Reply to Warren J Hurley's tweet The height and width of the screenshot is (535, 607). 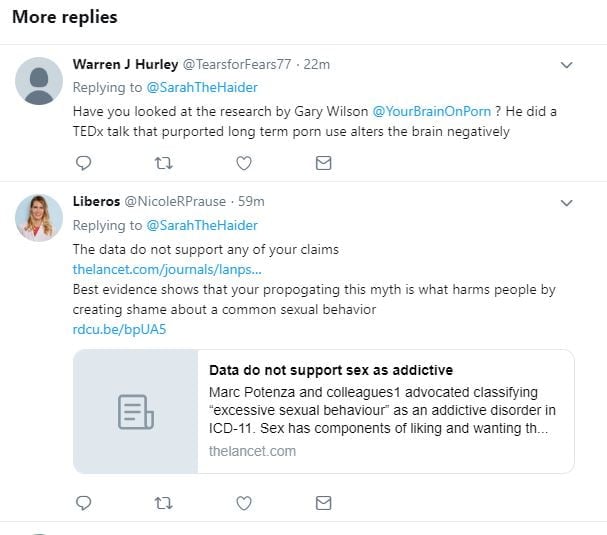(84, 162)
